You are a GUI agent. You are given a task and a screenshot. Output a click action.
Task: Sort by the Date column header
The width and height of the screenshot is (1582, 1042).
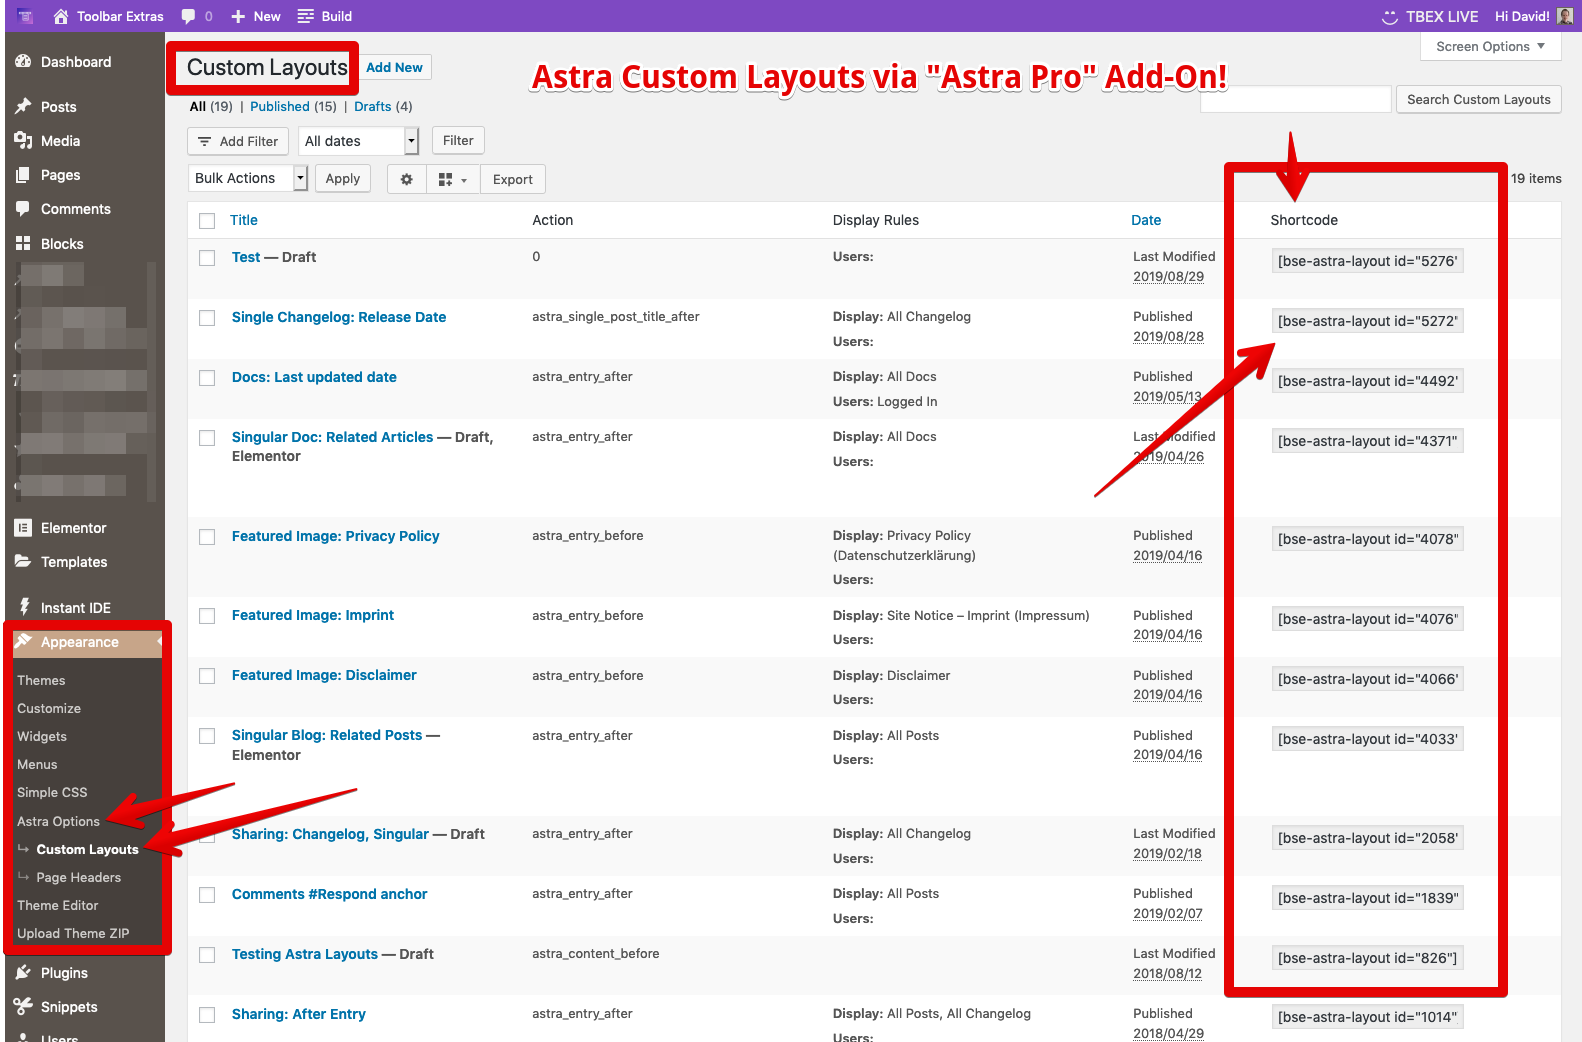click(1146, 220)
